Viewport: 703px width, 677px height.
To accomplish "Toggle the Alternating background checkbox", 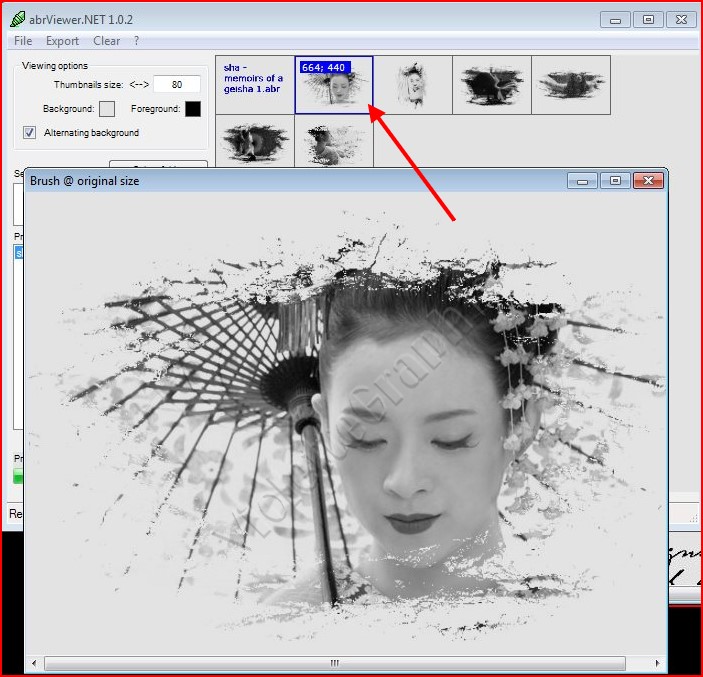I will click(29, 133).
